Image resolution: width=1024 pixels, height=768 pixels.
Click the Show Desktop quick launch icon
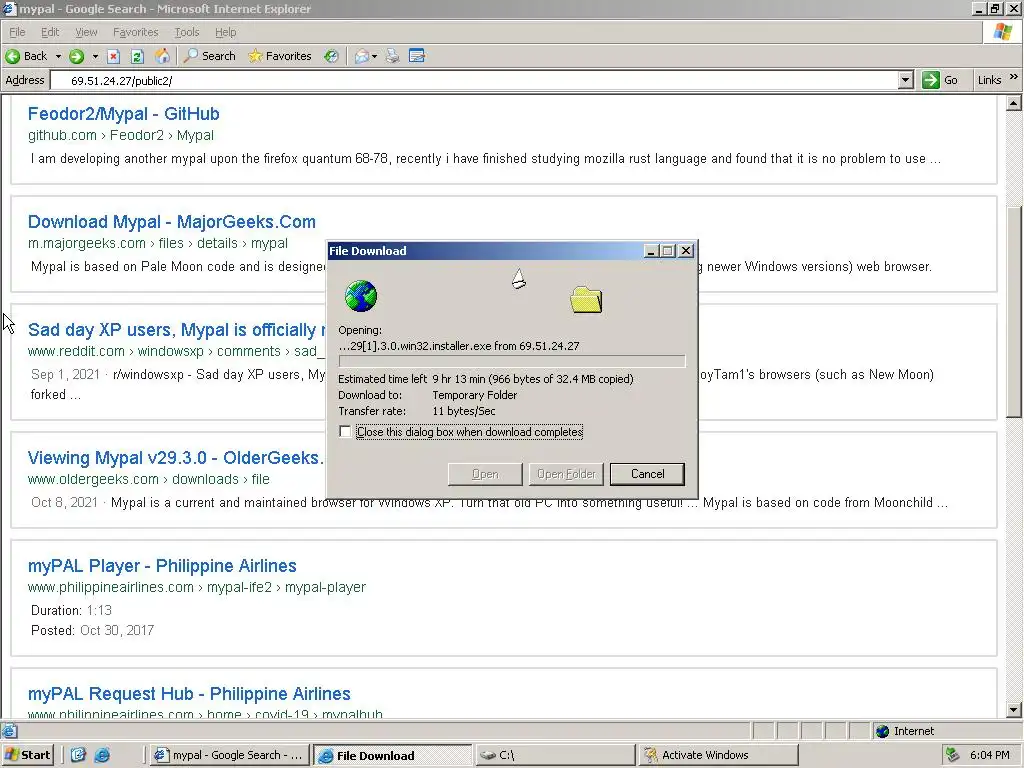78,755
